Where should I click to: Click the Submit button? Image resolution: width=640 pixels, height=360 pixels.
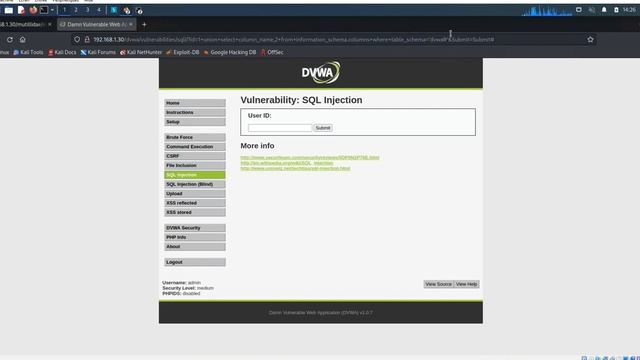pyautogui.click(x=323, y=128)
